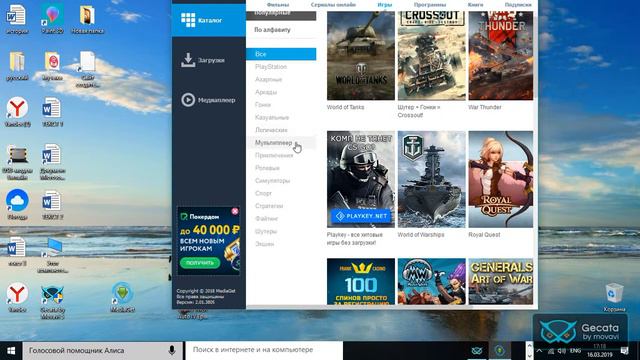Click the Gecata owl taskbar icon
Viewport: 640px width, 360px height.
pyautogui.click(x=477, y=351)
